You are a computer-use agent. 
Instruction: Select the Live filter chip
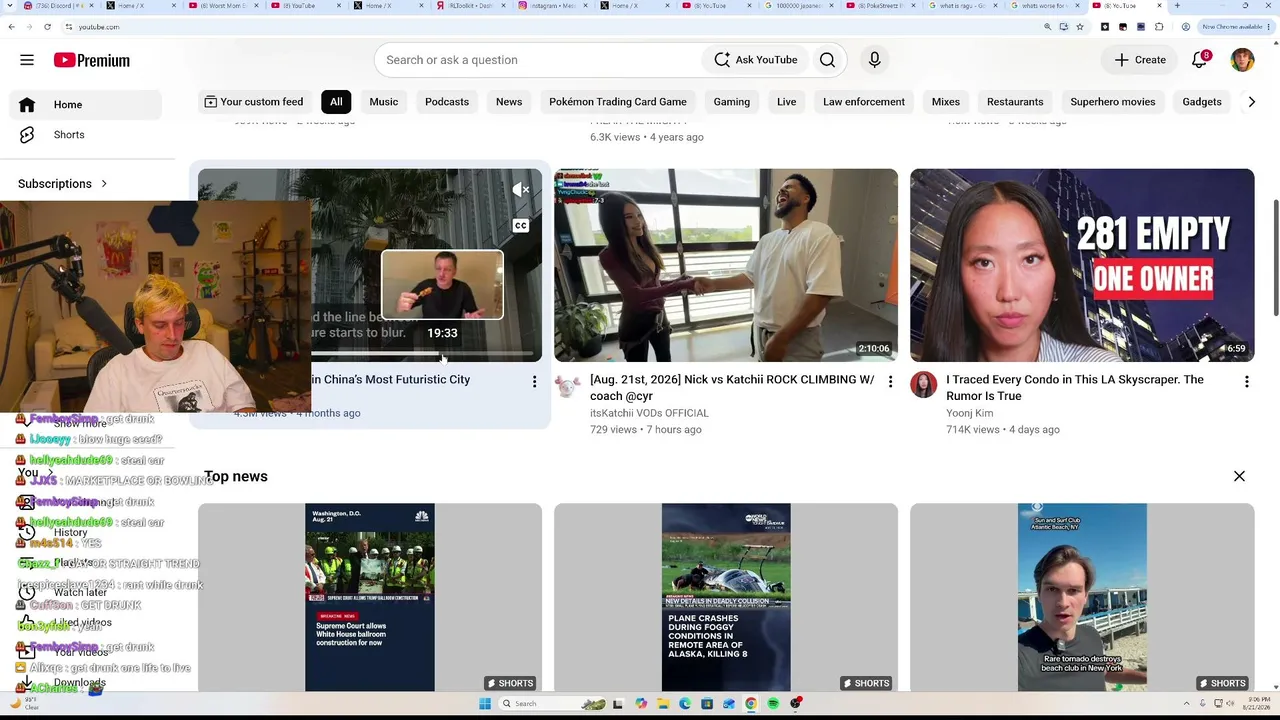pos(787,102)
